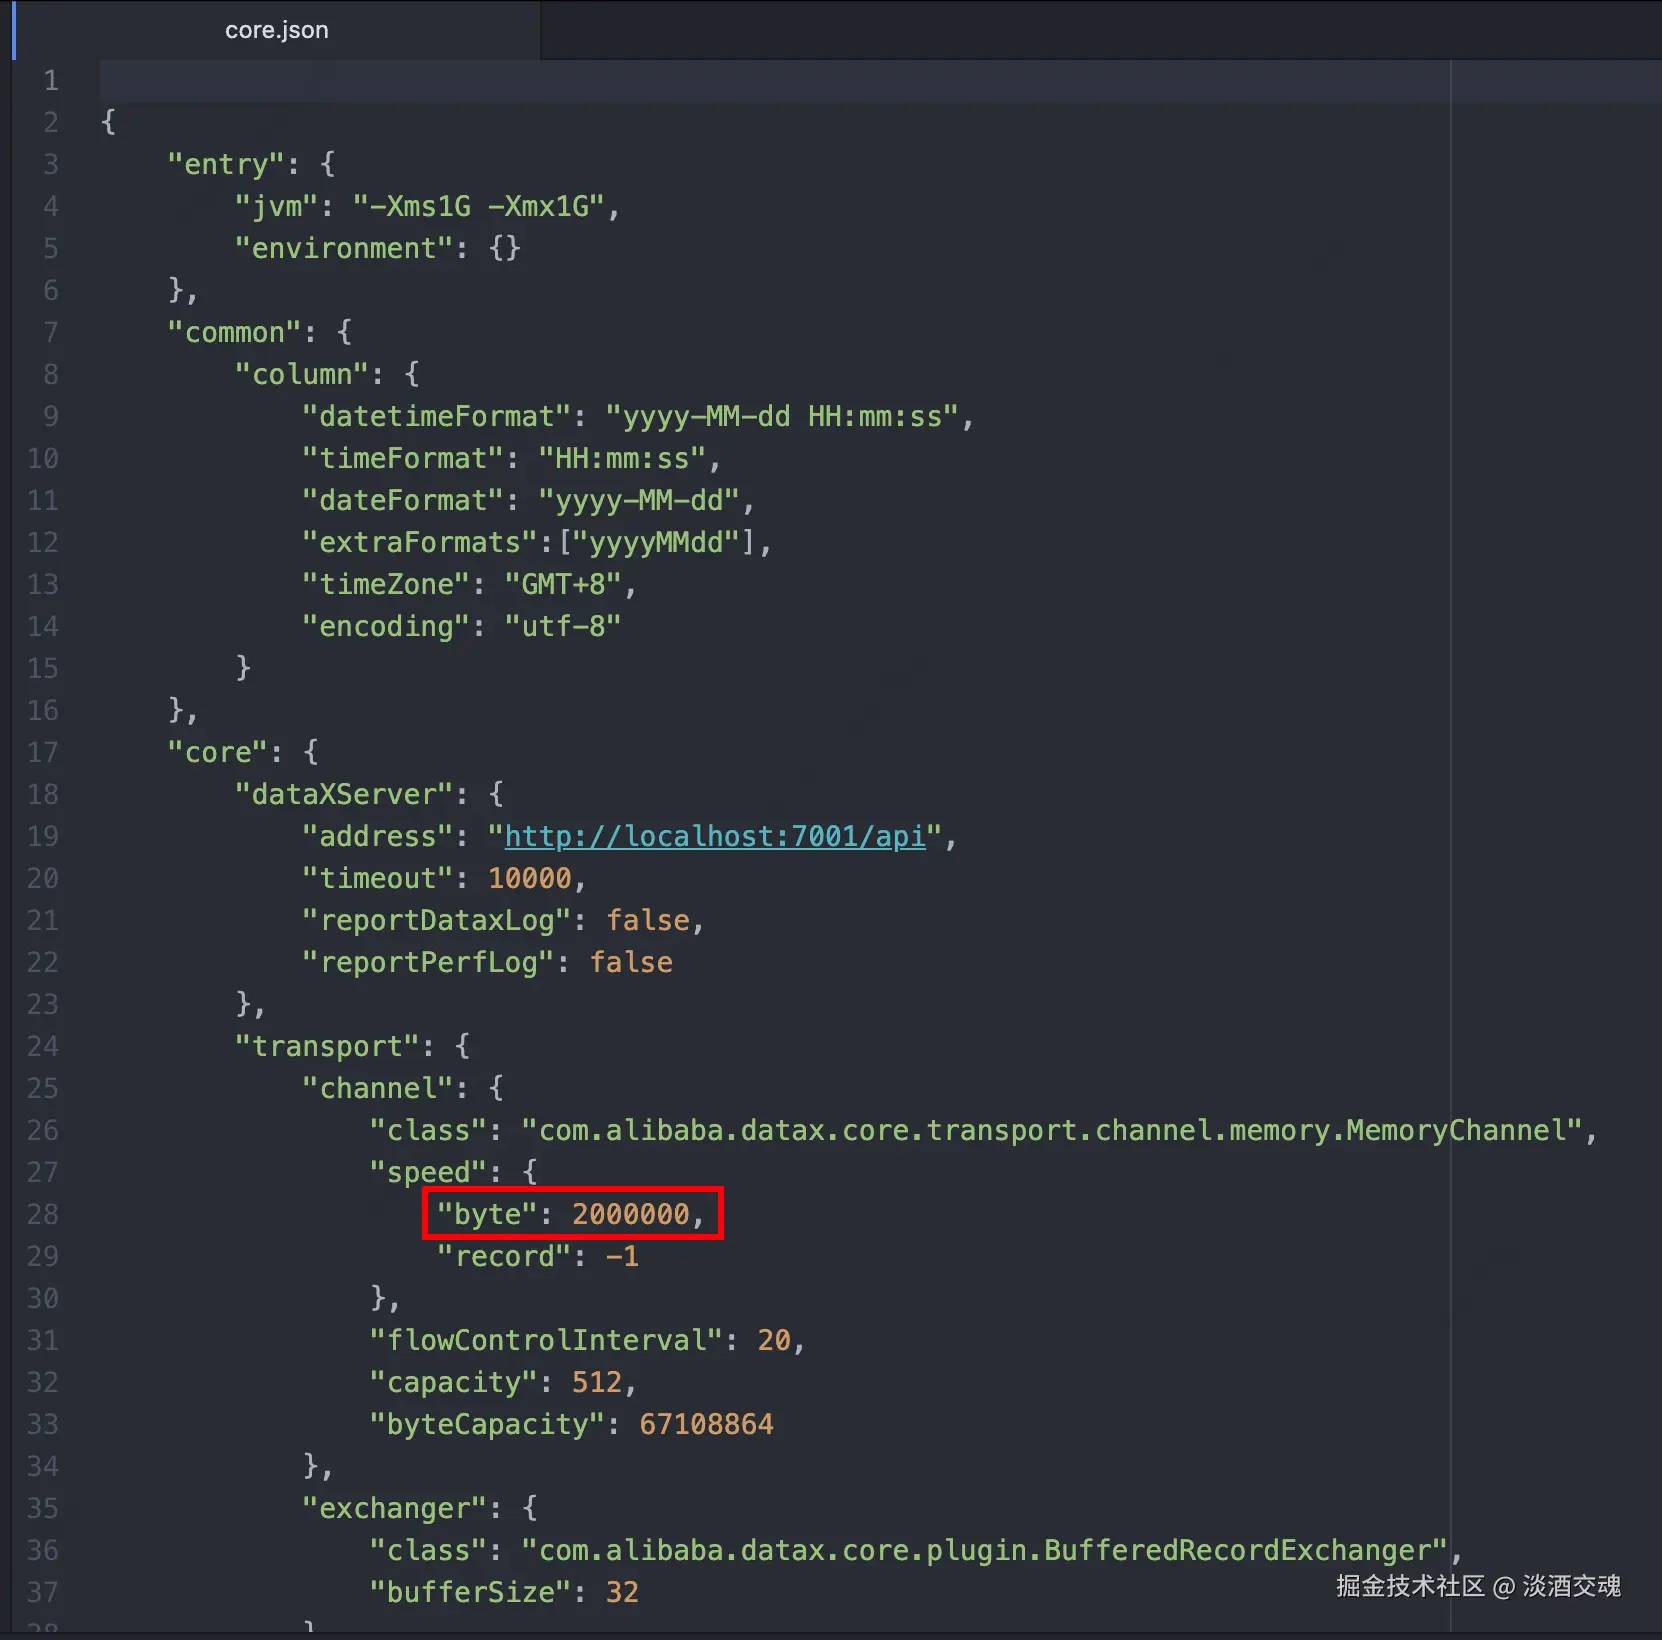Image resolution: width=1662 pixels, height=1640 pixels.
Task: Select the bufferSize value 32
Action: pyautogui.click(x=622, y=1592)
